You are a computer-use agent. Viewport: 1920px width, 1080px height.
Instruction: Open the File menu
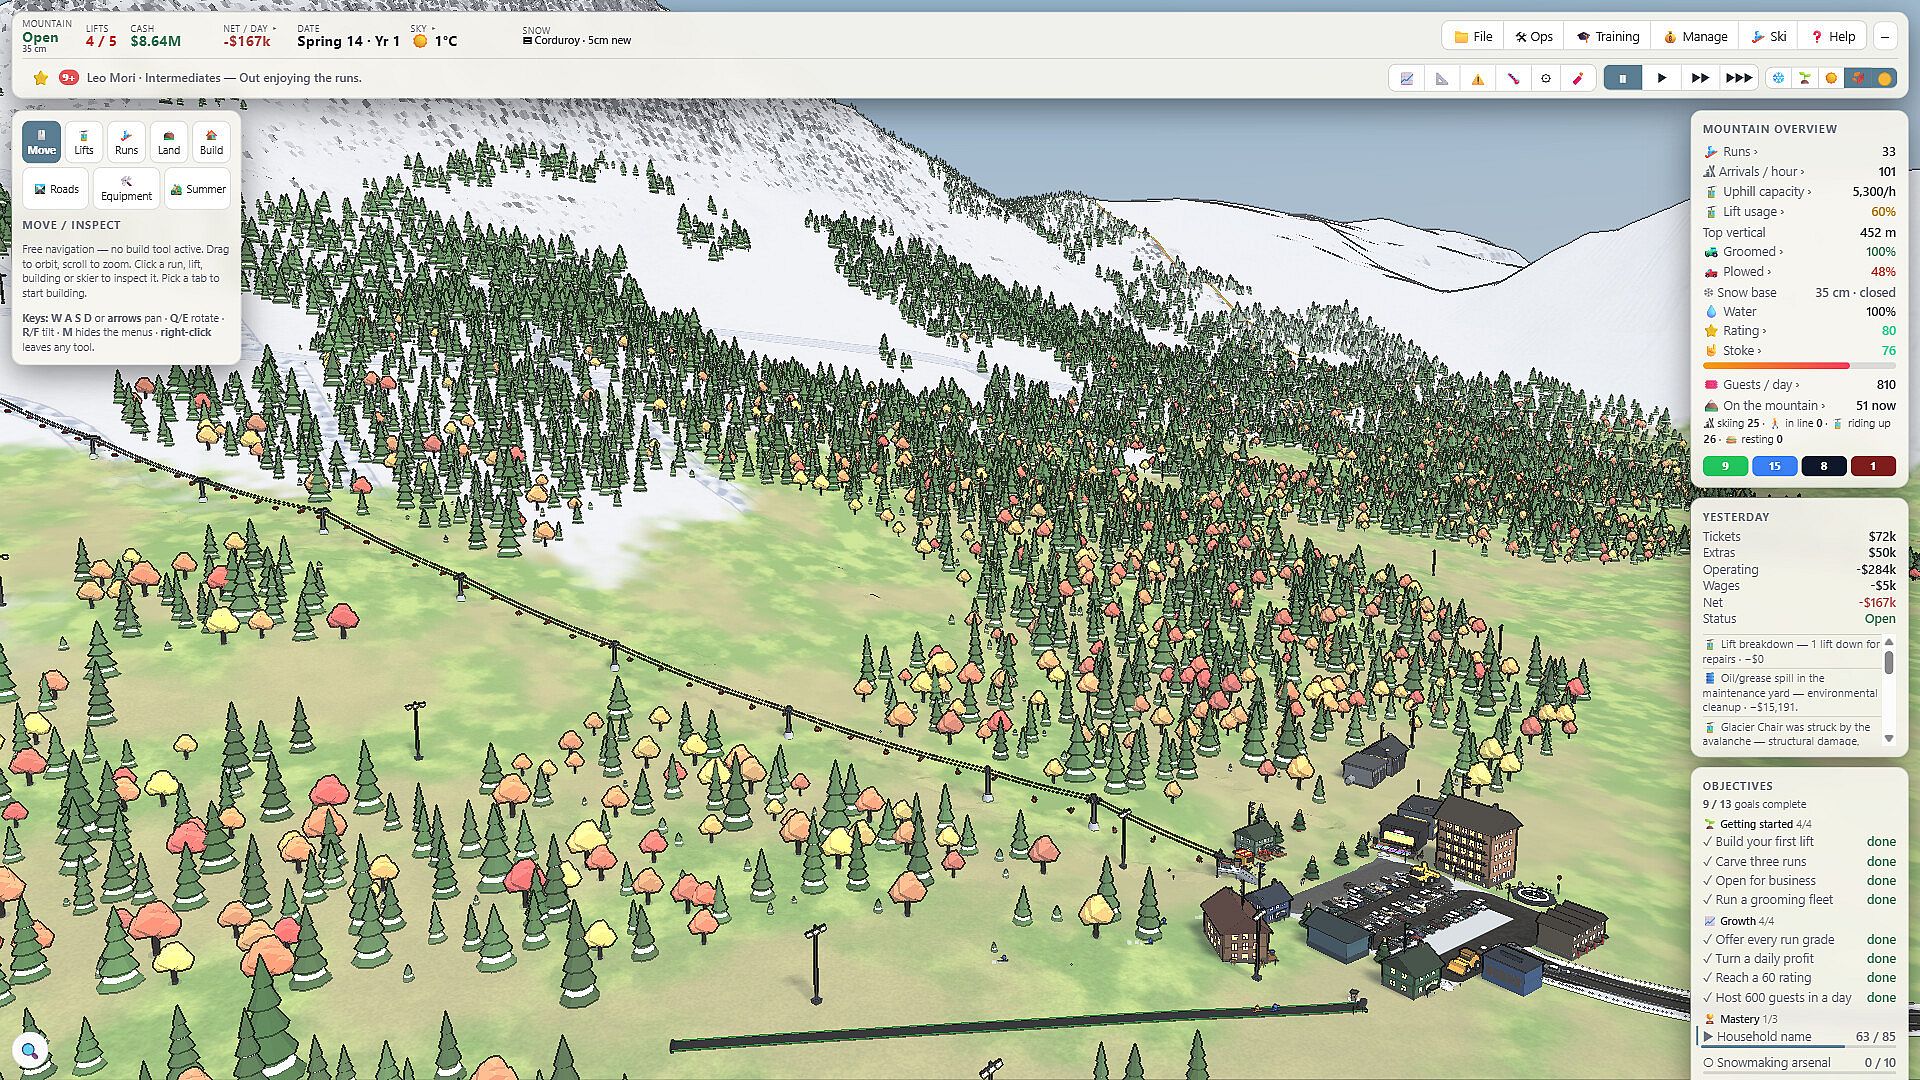coord(1473,36)
